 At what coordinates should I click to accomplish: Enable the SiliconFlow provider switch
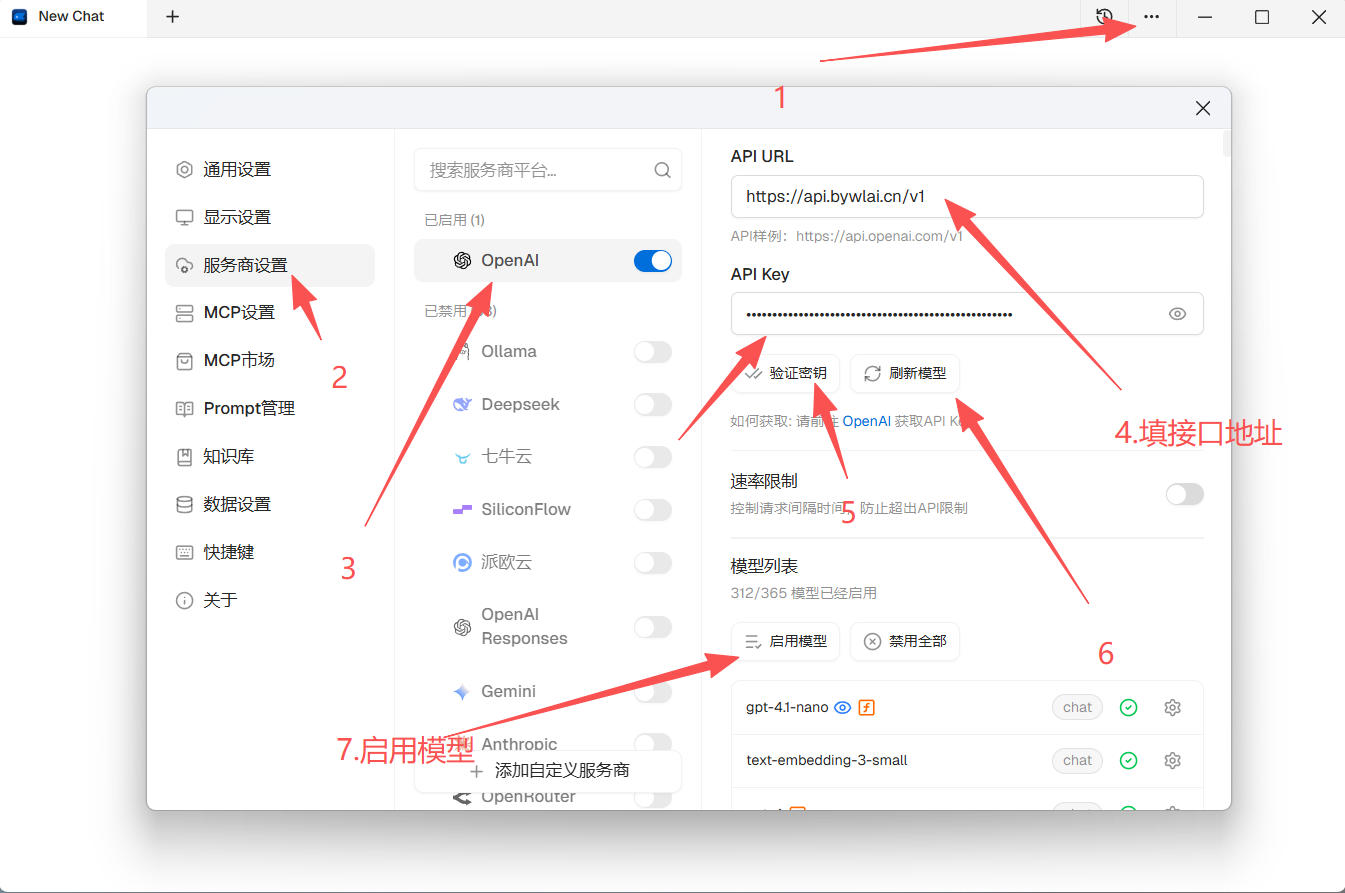(652, 509)
